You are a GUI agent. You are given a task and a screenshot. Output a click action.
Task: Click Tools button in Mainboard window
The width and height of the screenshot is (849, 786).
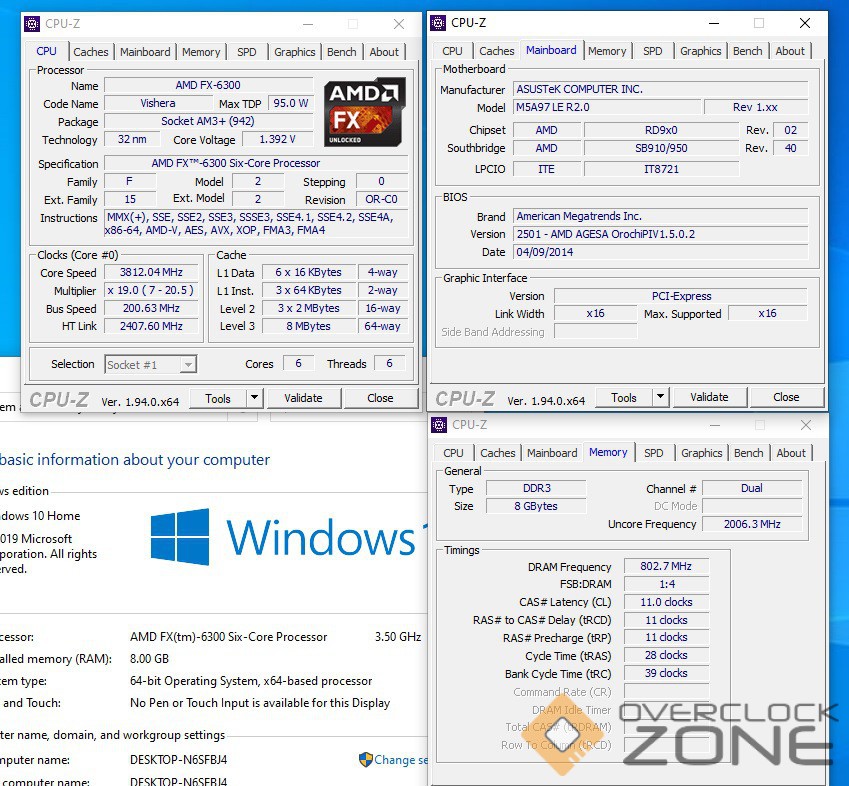coord(624,397)
